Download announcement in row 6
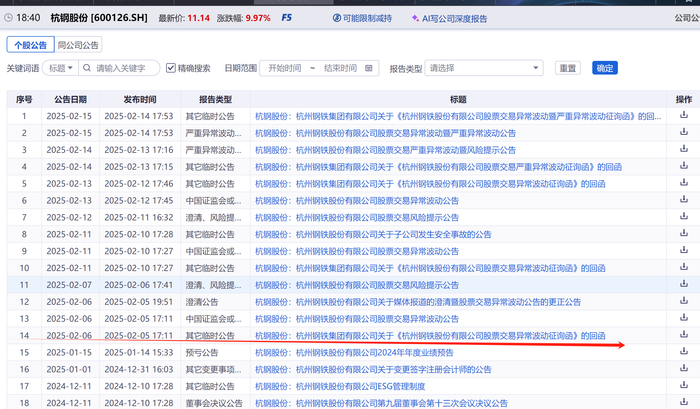Image resolution: width=700 pixels, height=409 pixels. click(x=683, y=200)
